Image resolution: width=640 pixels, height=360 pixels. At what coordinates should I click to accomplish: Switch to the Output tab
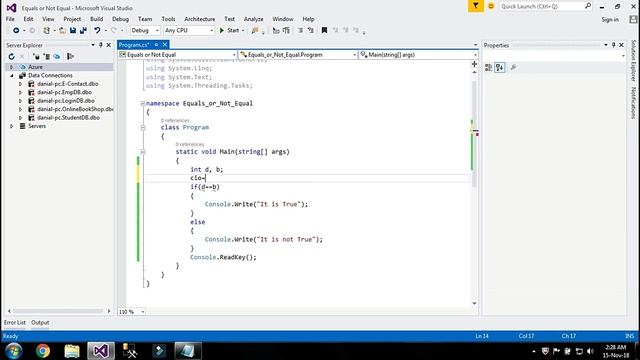point(40,322)
